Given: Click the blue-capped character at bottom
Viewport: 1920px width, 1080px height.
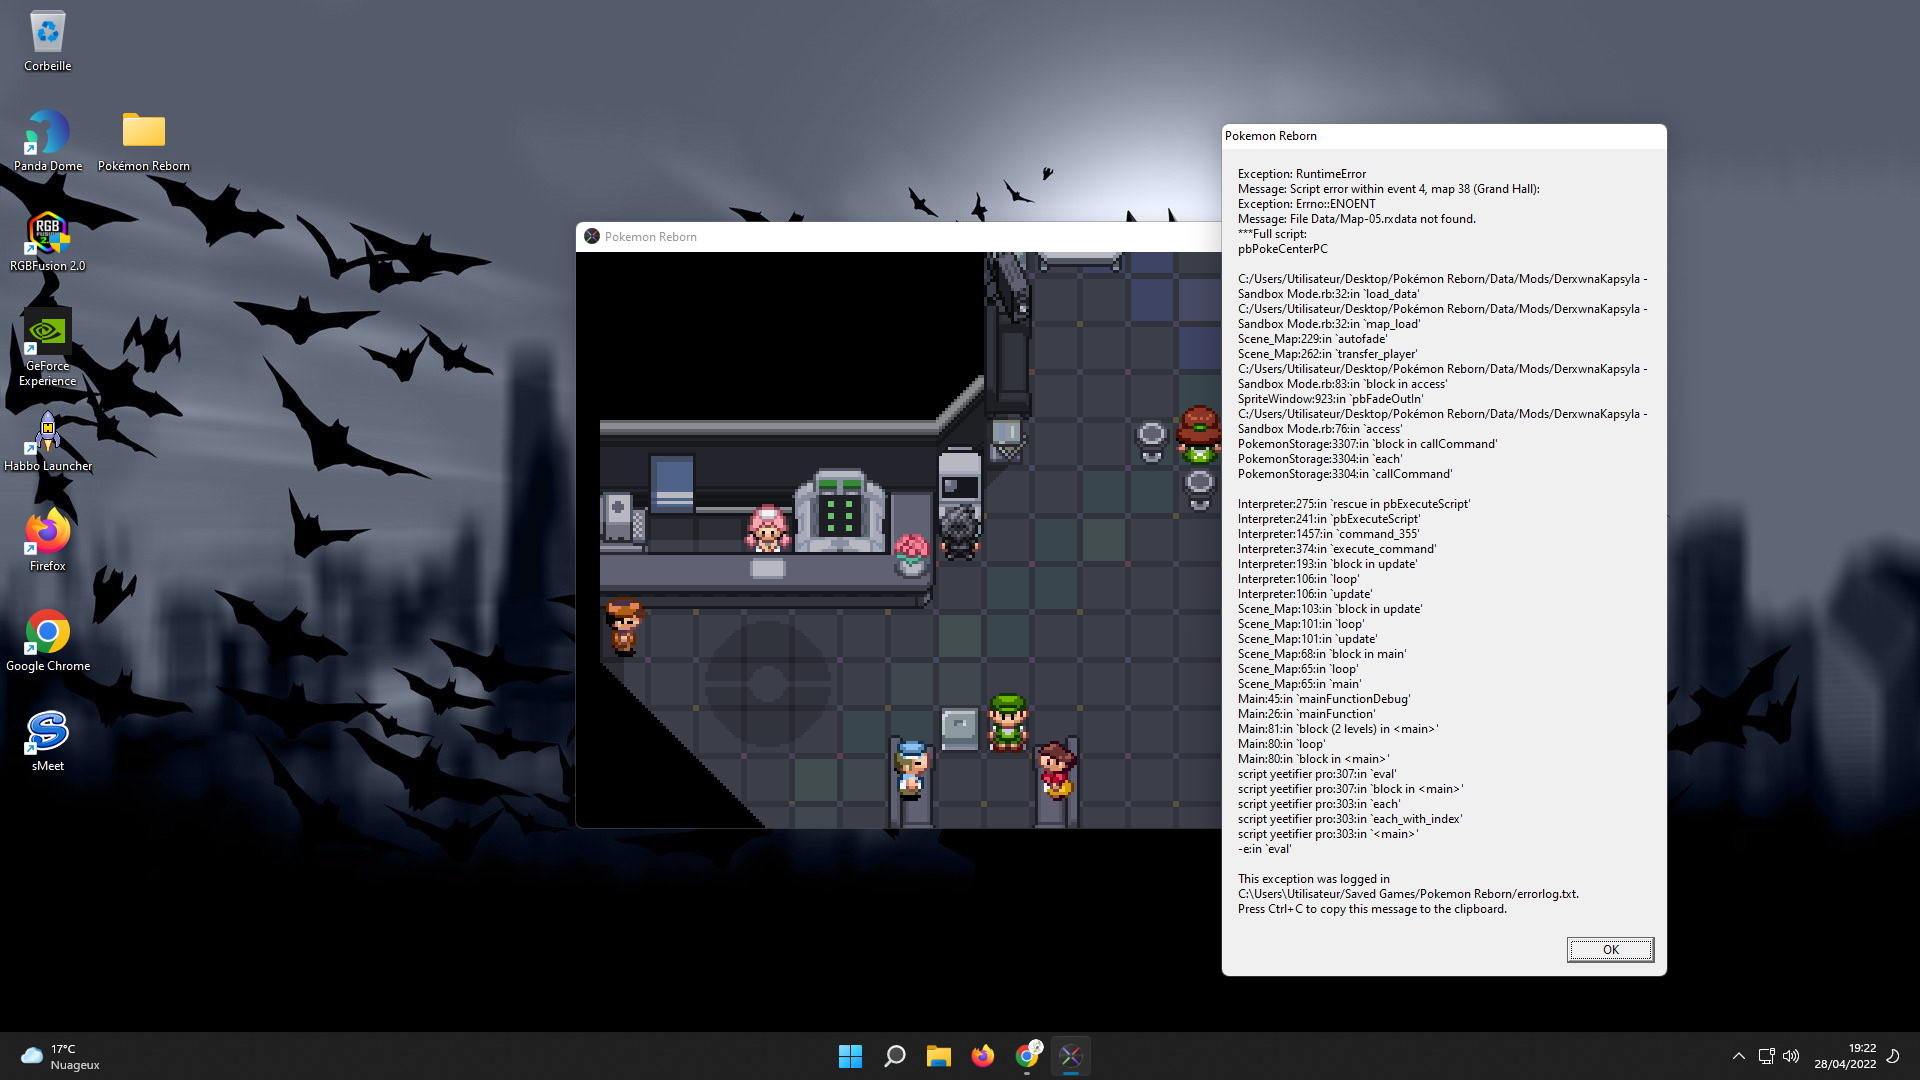Looking at the screenshot, I should click(910, 768).
